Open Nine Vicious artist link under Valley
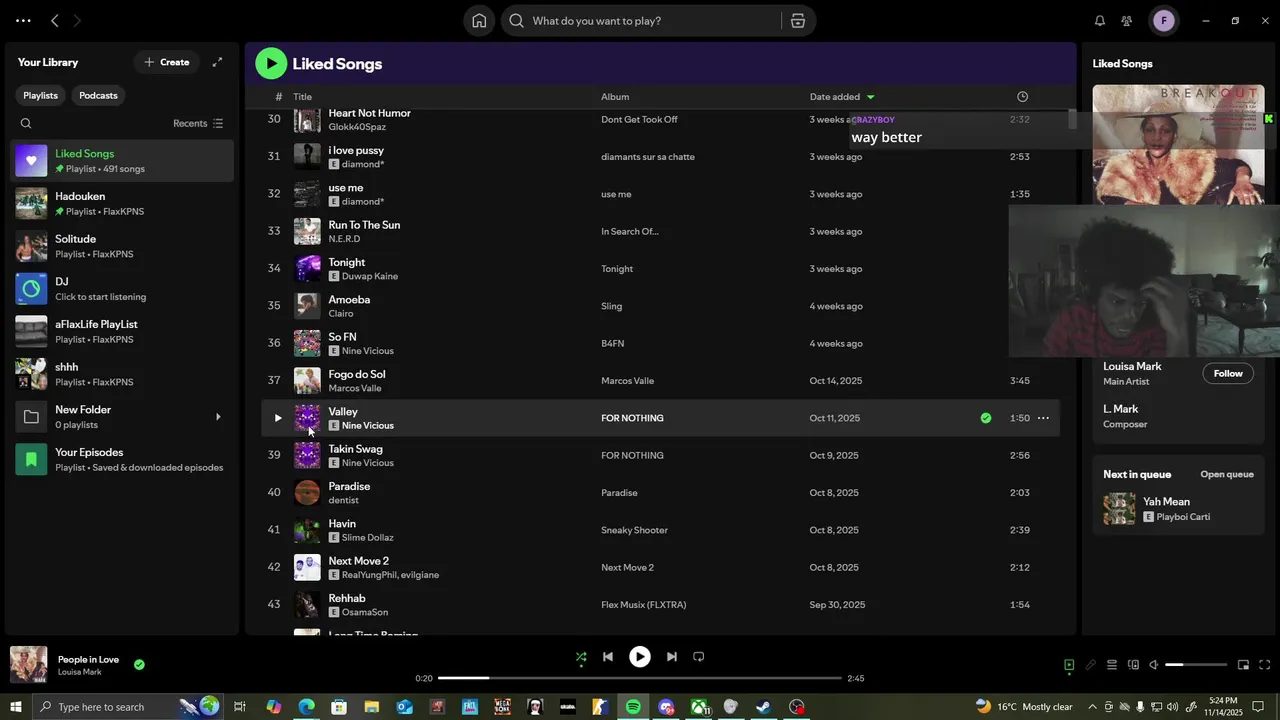 (x=368, y=426)
